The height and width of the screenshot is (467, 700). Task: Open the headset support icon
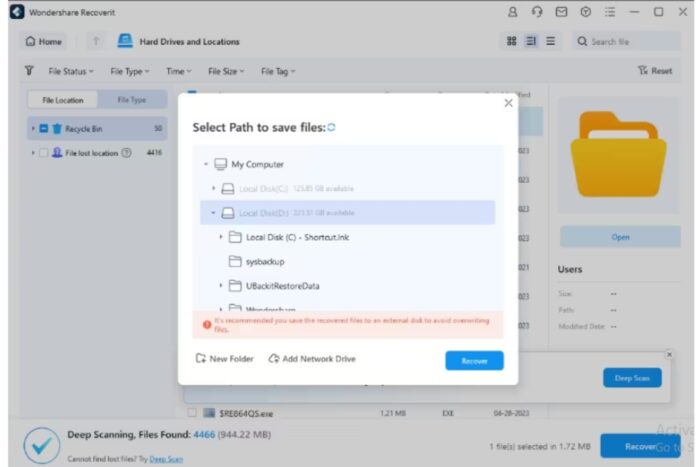pyautogui.click(x=537, y=12)
